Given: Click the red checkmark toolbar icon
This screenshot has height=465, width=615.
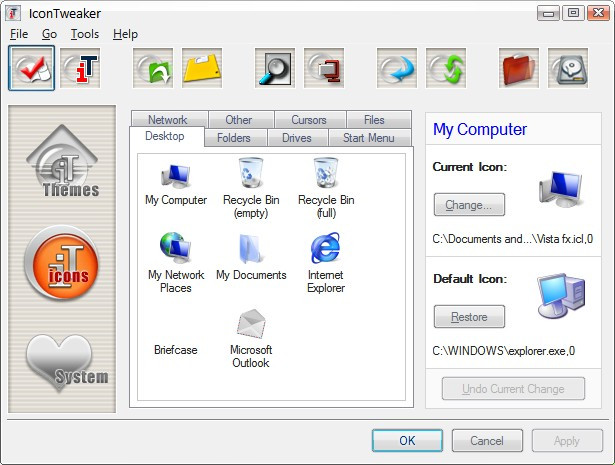Looking at the screenshot, I should [31, 68].
